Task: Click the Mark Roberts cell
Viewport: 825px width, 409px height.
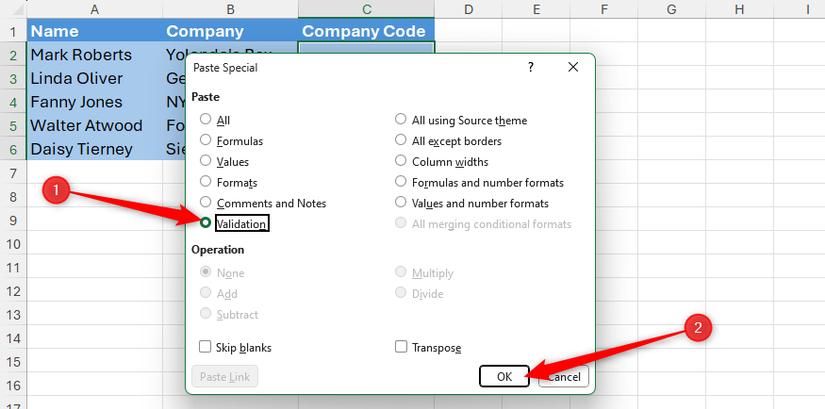Action: [95, 54]
